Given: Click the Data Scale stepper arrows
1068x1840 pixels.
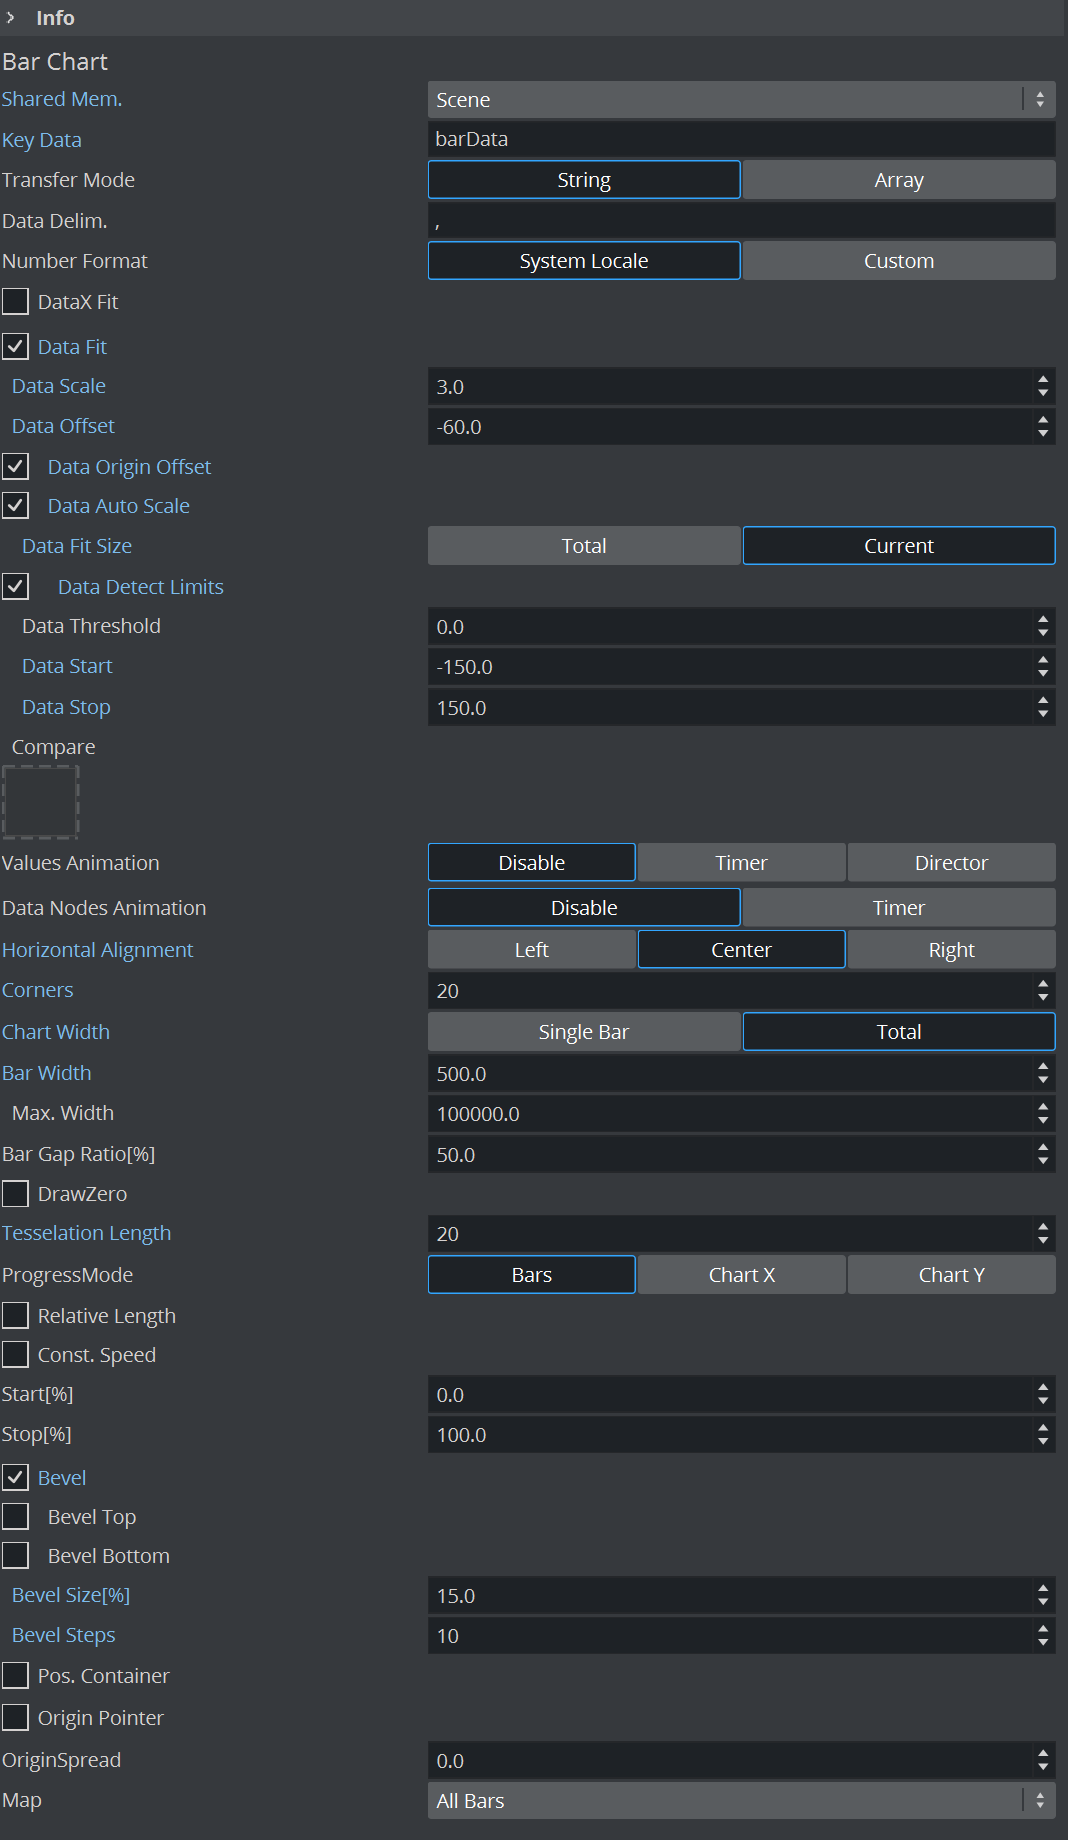Looking at the screenshot, I should (x=1043, y=387).
